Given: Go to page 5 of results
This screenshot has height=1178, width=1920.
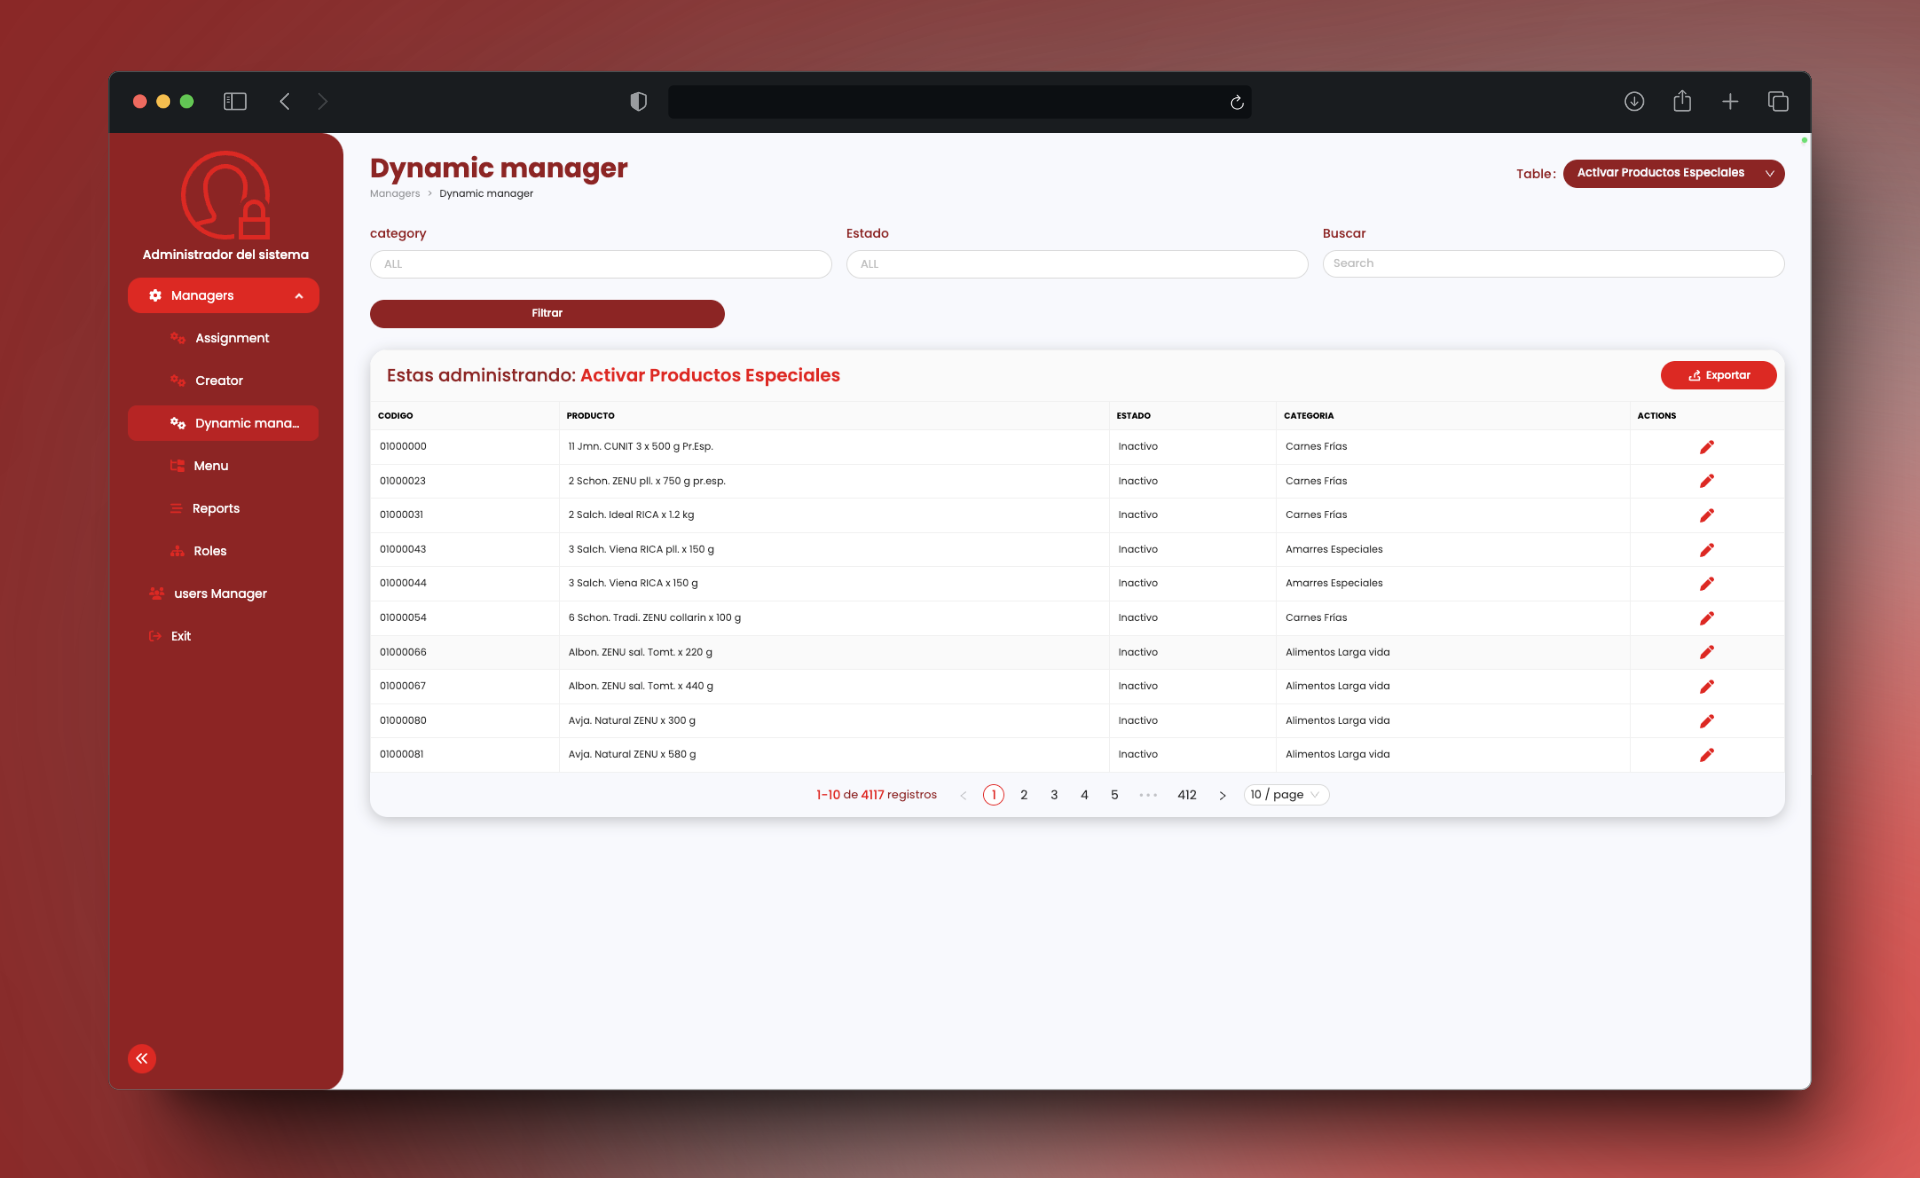Looking at the screenshot, I should pos(1114,795).
